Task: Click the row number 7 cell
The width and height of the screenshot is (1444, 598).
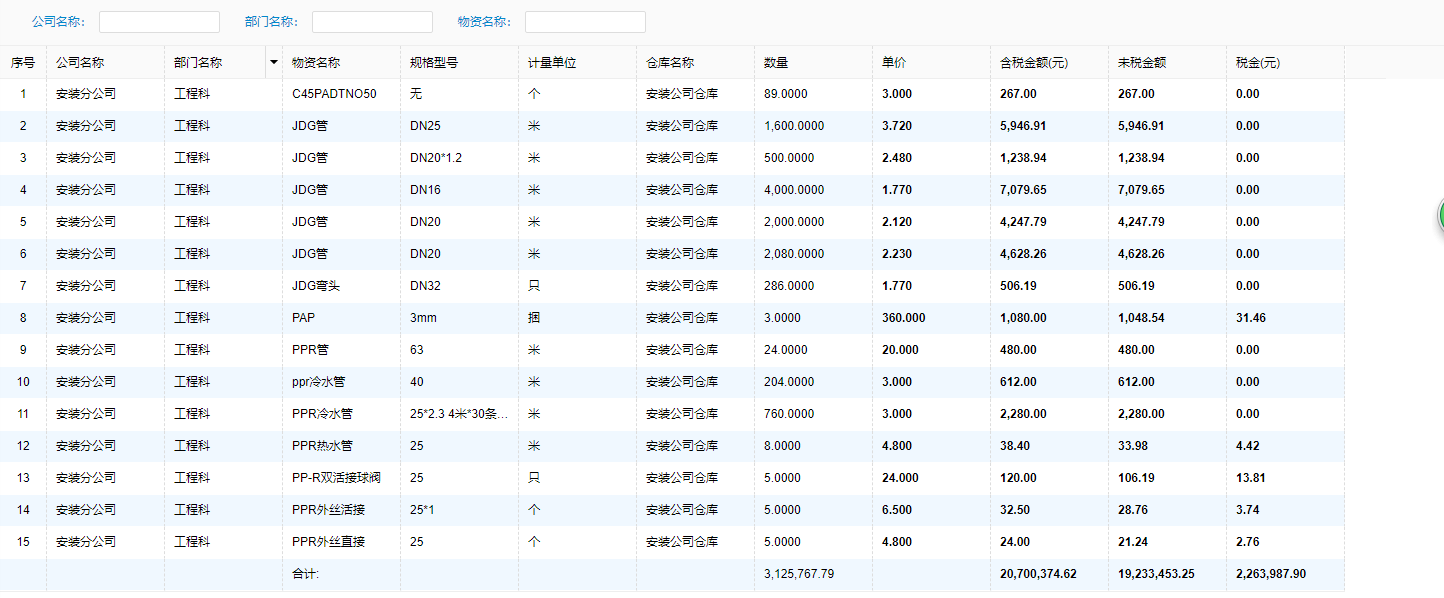Action: [23, 286]
